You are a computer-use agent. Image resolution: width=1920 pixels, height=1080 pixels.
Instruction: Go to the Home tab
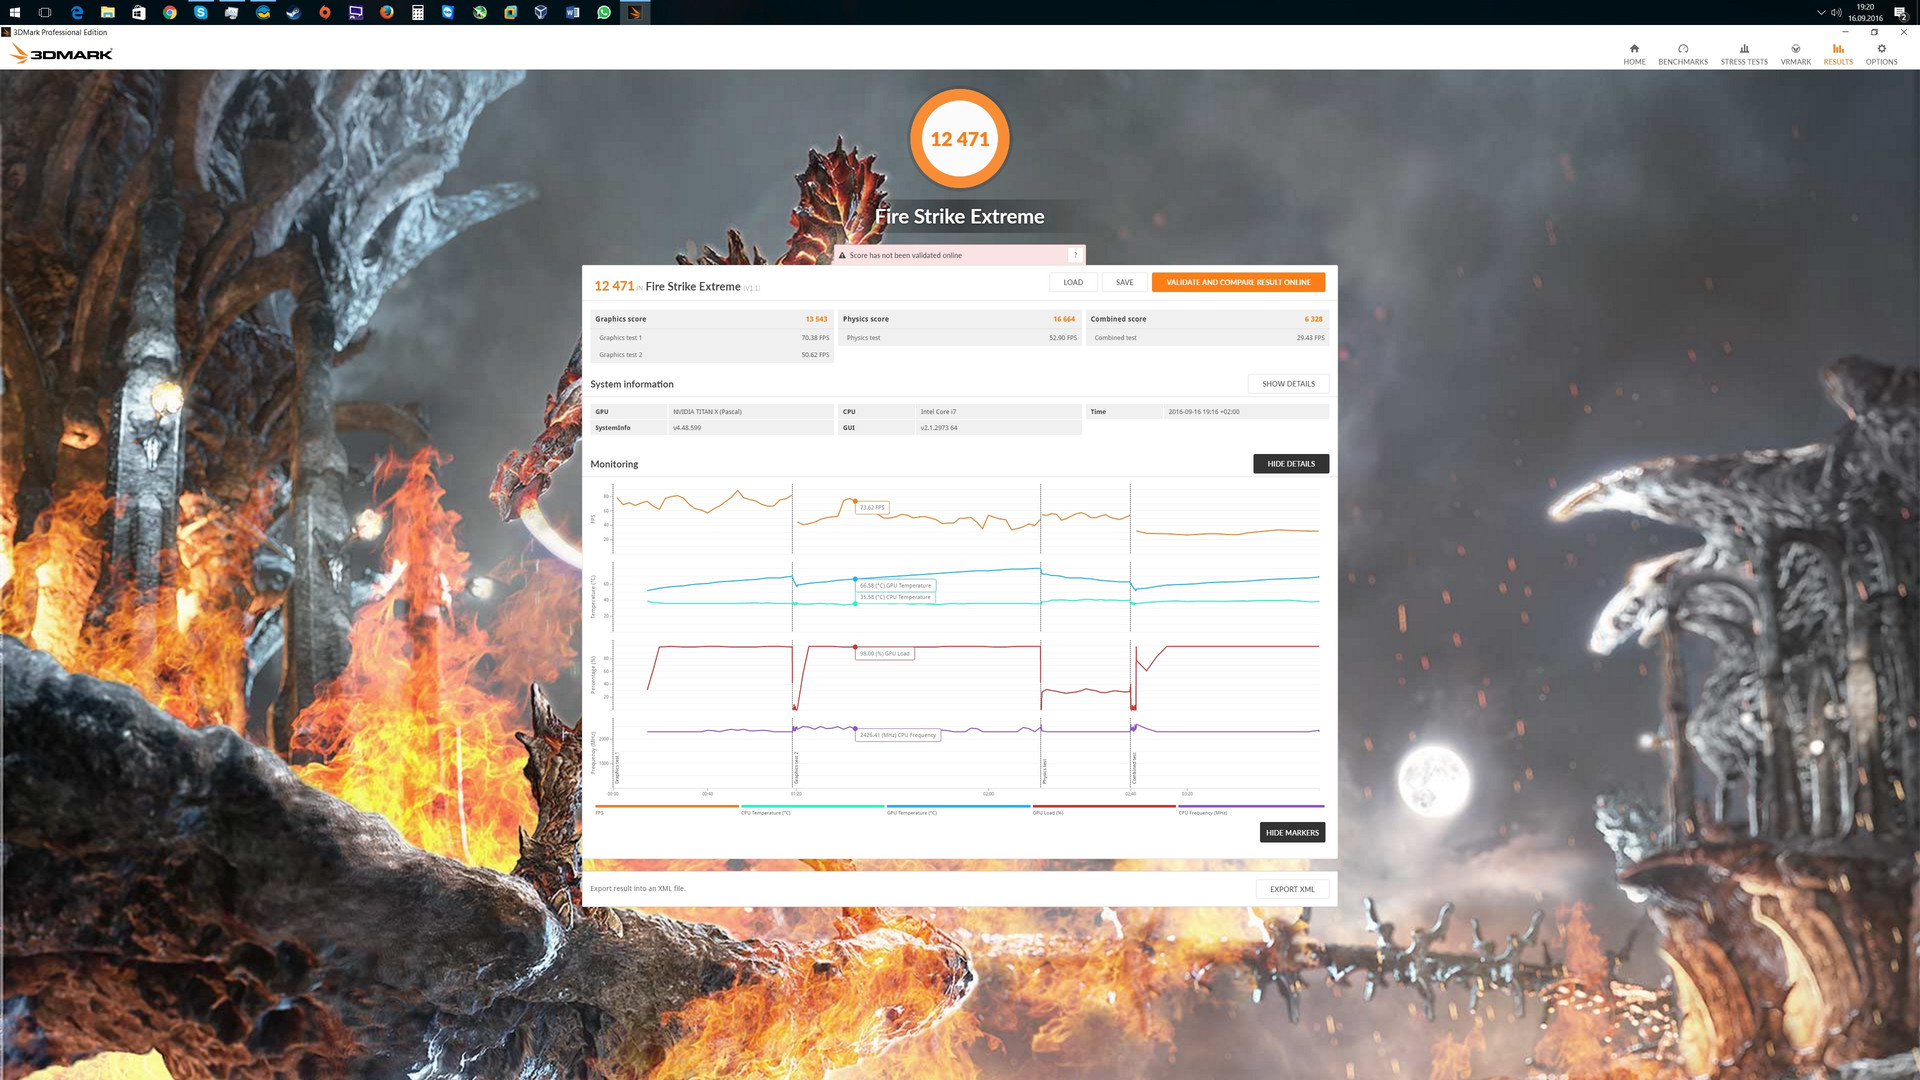[x=1634, y=54]
